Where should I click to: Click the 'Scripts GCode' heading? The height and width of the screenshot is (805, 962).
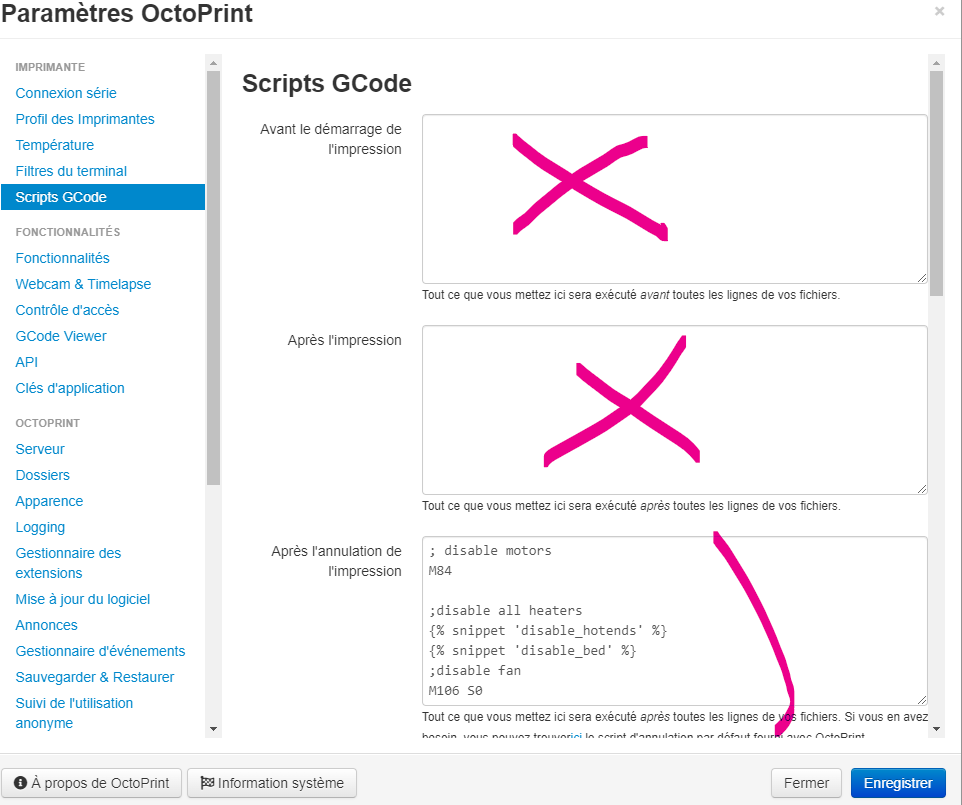(x=326, y=83)
